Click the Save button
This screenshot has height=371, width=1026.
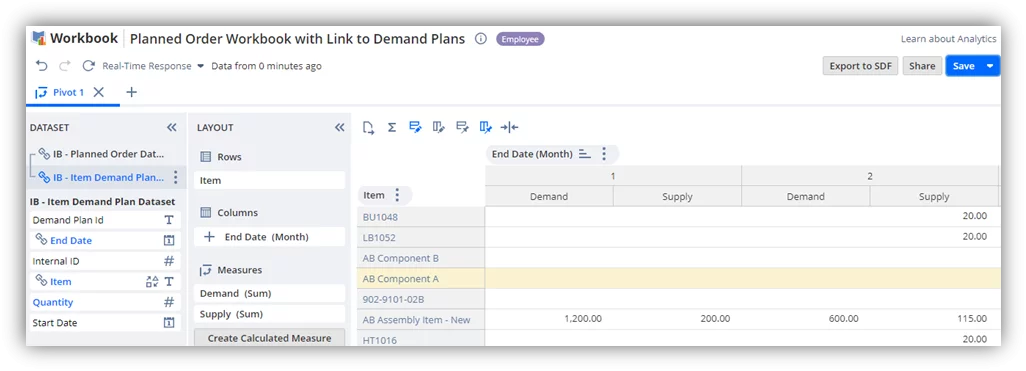pyautogui.click(x=964, y=66)
